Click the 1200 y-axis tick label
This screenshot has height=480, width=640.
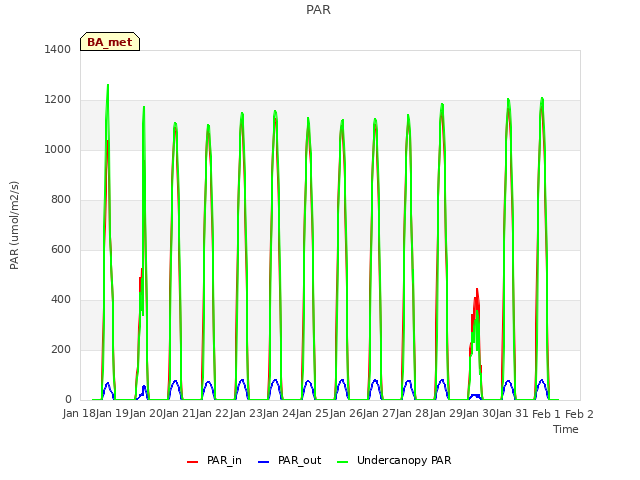[x=58, y=100]
